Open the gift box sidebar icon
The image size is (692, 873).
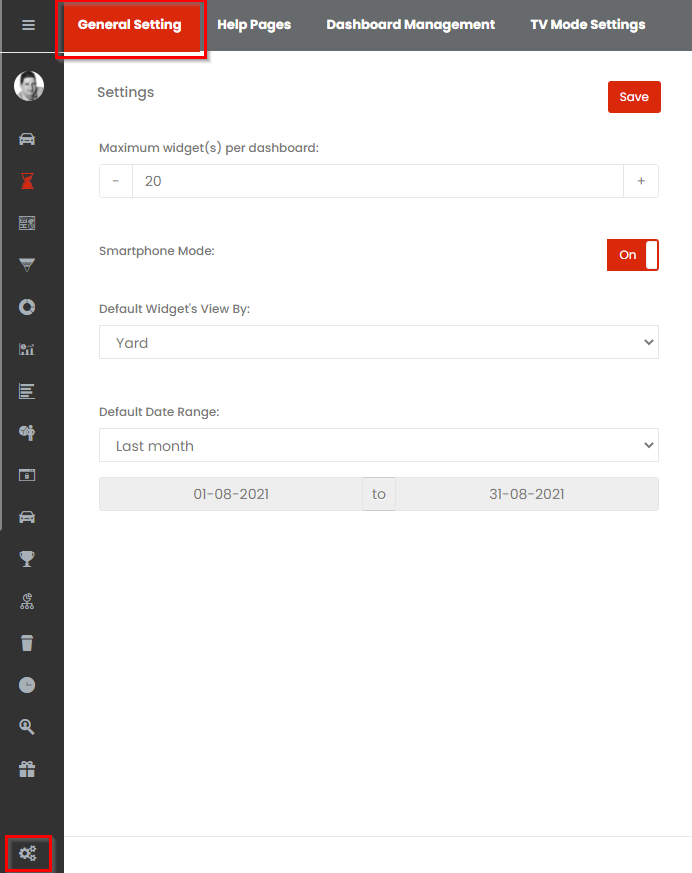(x=27, y=769)
